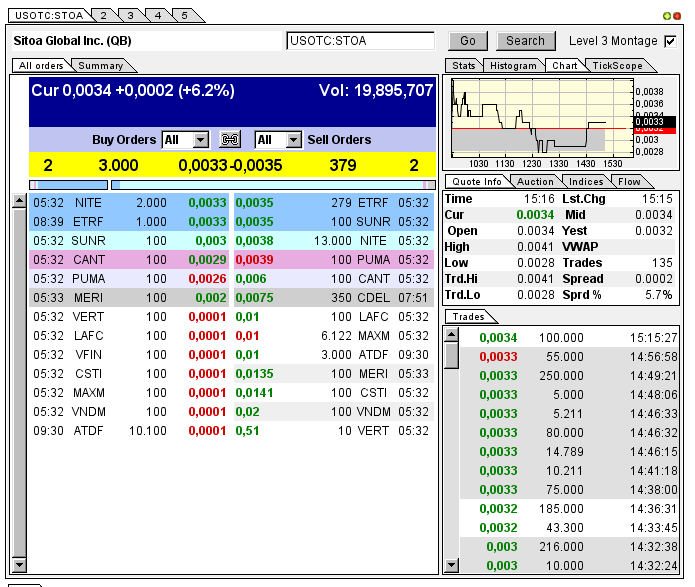This screenshot has width=695, height=587.
Task: Click the Trades list scroll up arrow
Action: click(451, 334)
